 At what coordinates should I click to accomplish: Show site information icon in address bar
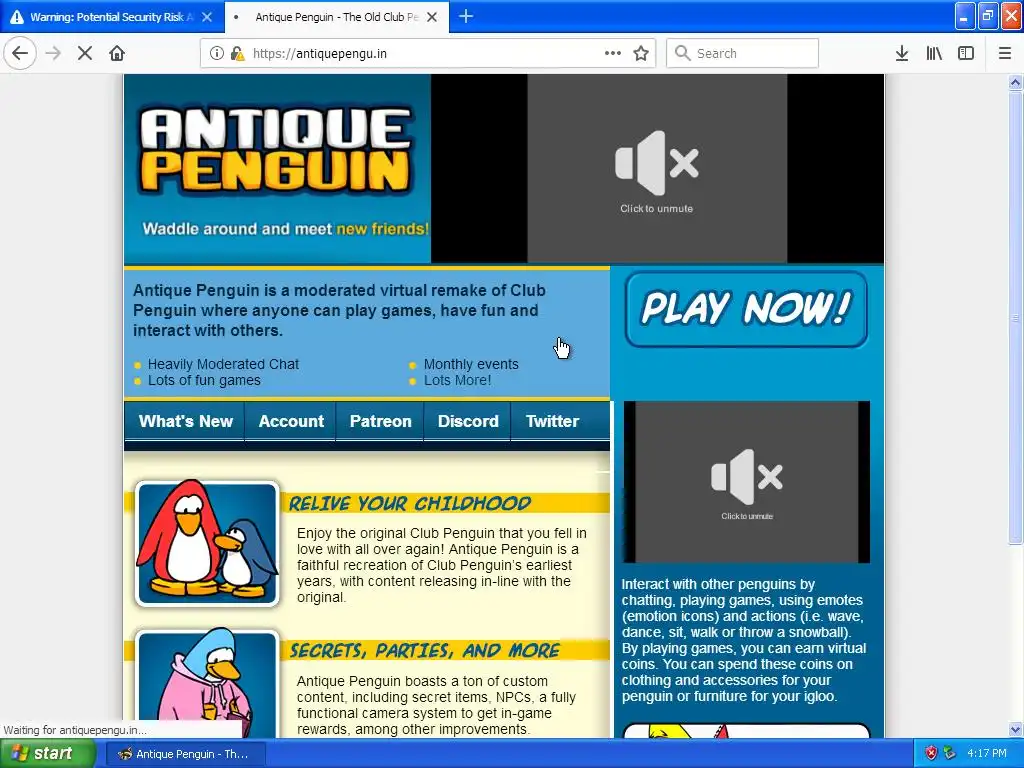pyautogui.click(x=216, y=53)
